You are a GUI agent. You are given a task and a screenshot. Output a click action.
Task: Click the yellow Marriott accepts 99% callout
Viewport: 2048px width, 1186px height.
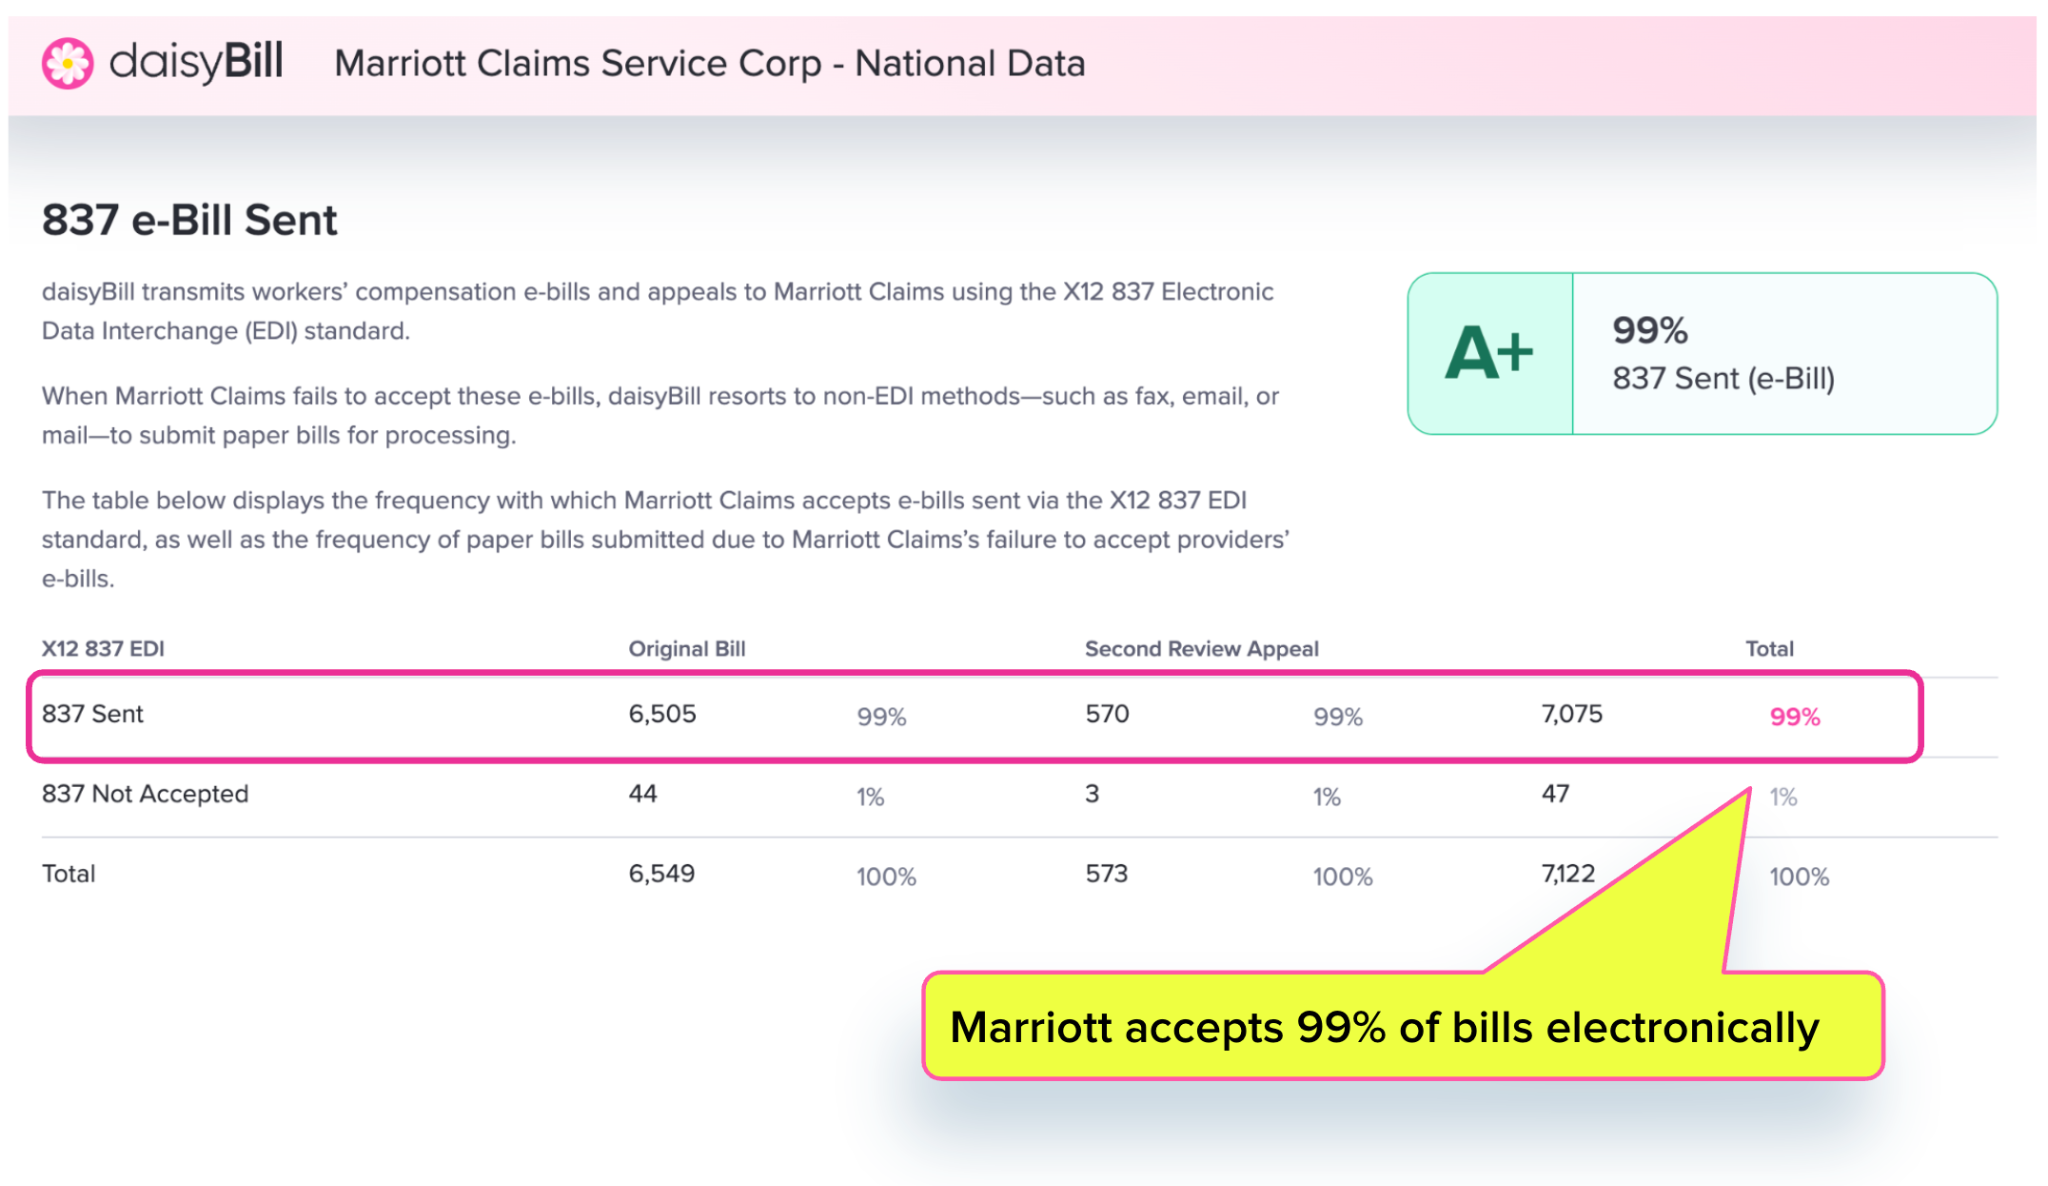(1384, 1027)
